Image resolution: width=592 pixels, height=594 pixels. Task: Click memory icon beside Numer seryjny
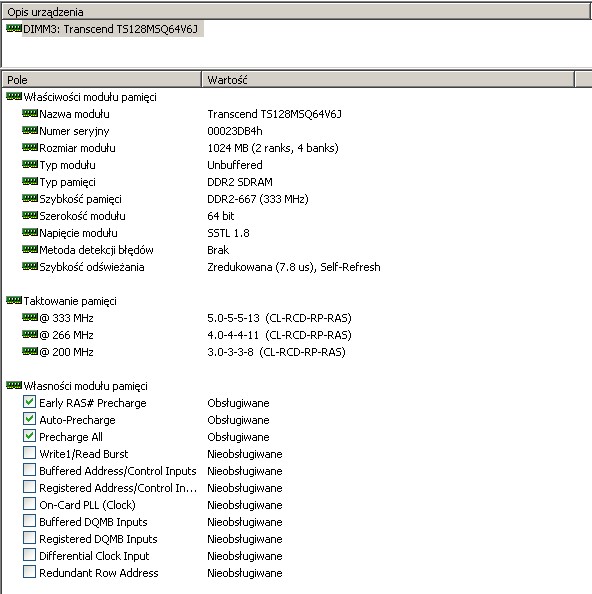(x=30, y=131)
